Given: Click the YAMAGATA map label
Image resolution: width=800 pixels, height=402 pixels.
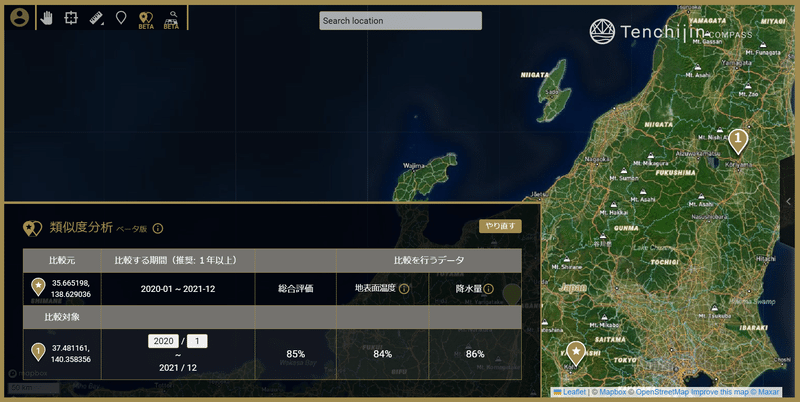Looking at the screenshot, I should 708,21.
